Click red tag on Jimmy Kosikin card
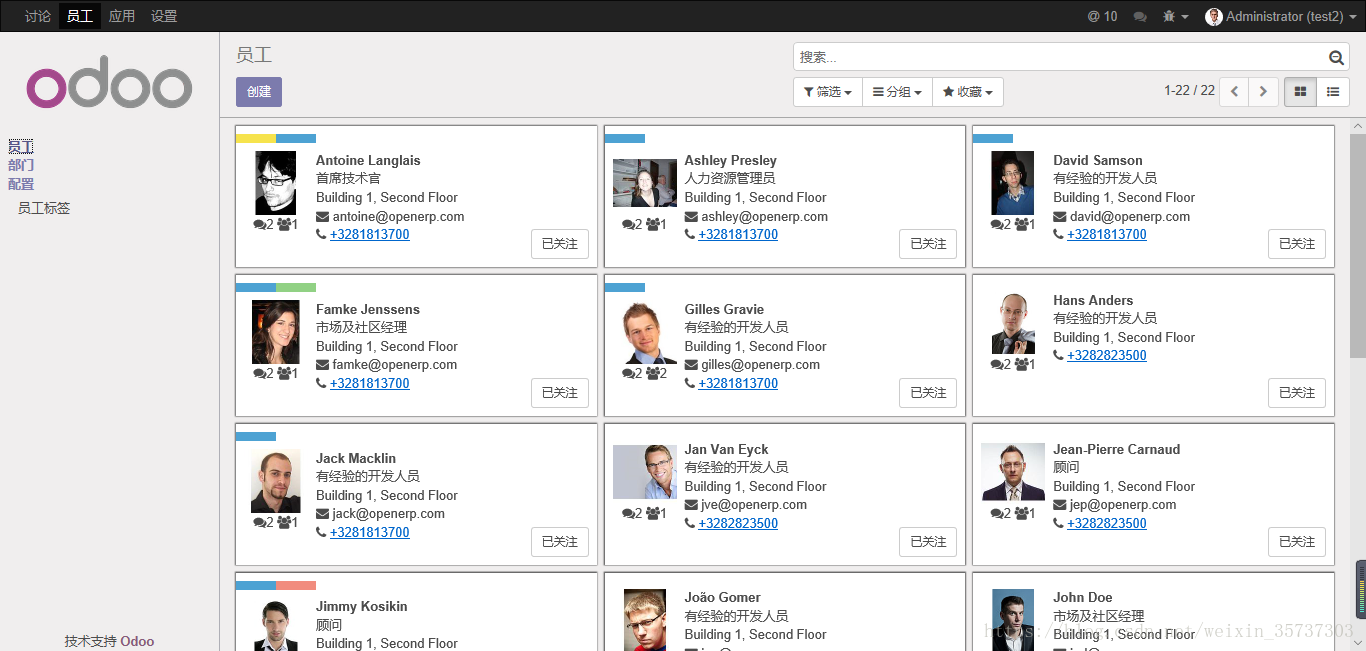The width and height of the screenshot is (1366, 651). tap(296, 585)
